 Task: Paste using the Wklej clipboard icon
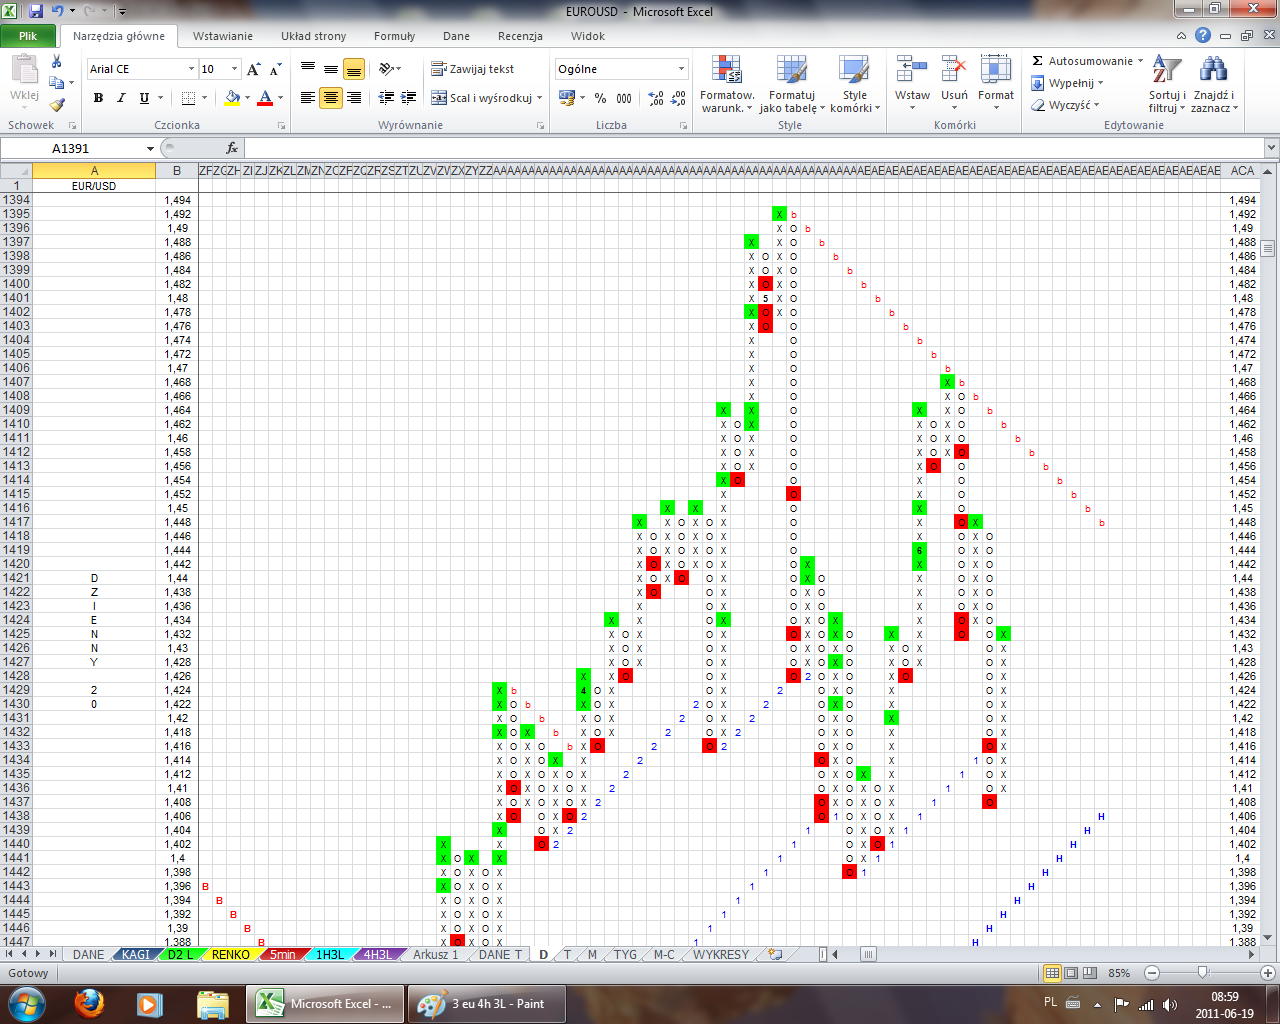(24, 70)
